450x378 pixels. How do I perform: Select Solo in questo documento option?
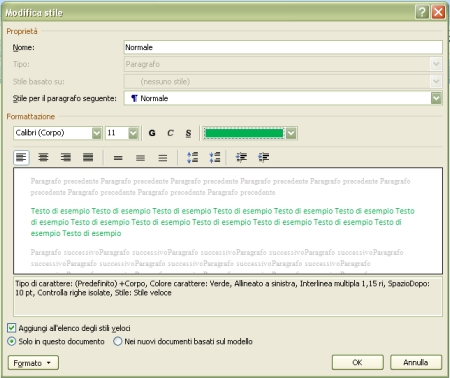coord(12,341)
